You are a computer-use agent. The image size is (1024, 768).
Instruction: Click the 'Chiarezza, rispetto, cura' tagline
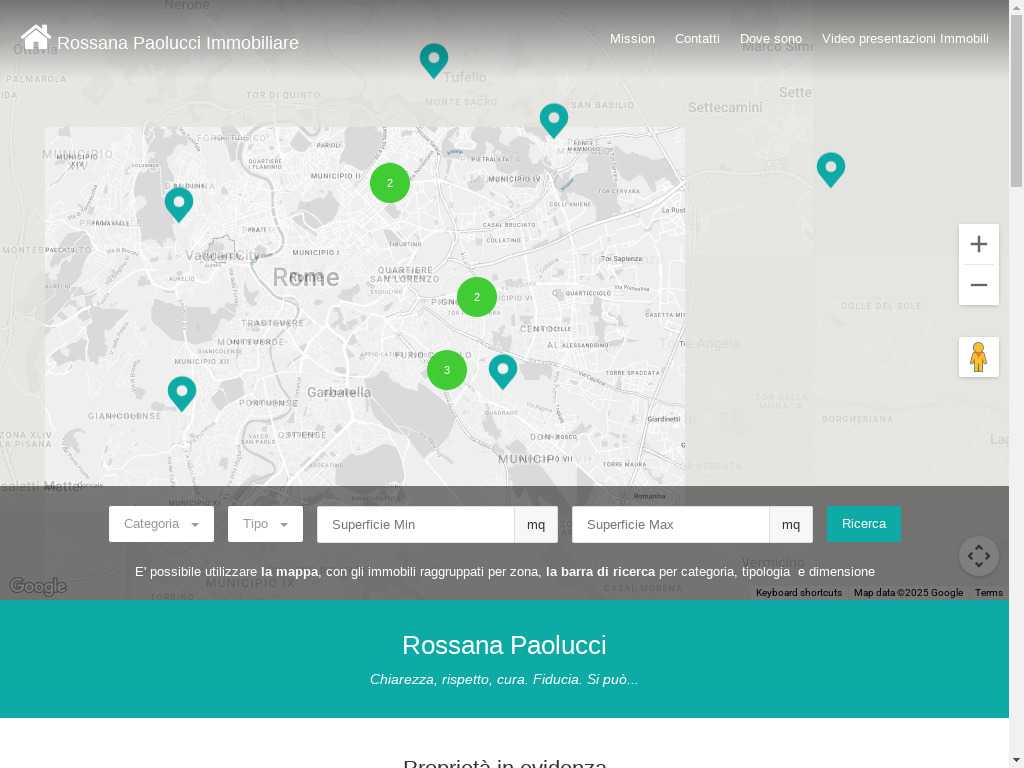click(504, 680)
